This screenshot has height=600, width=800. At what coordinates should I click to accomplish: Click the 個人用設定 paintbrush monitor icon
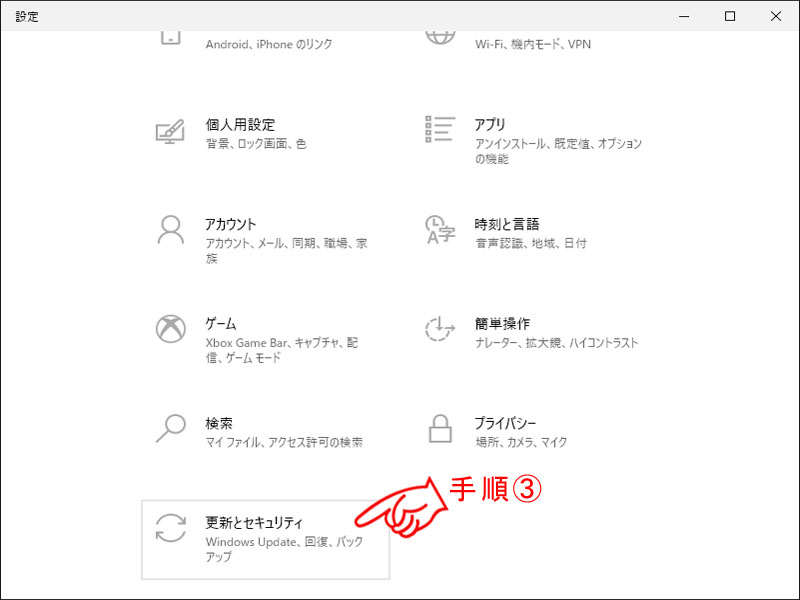170,132
